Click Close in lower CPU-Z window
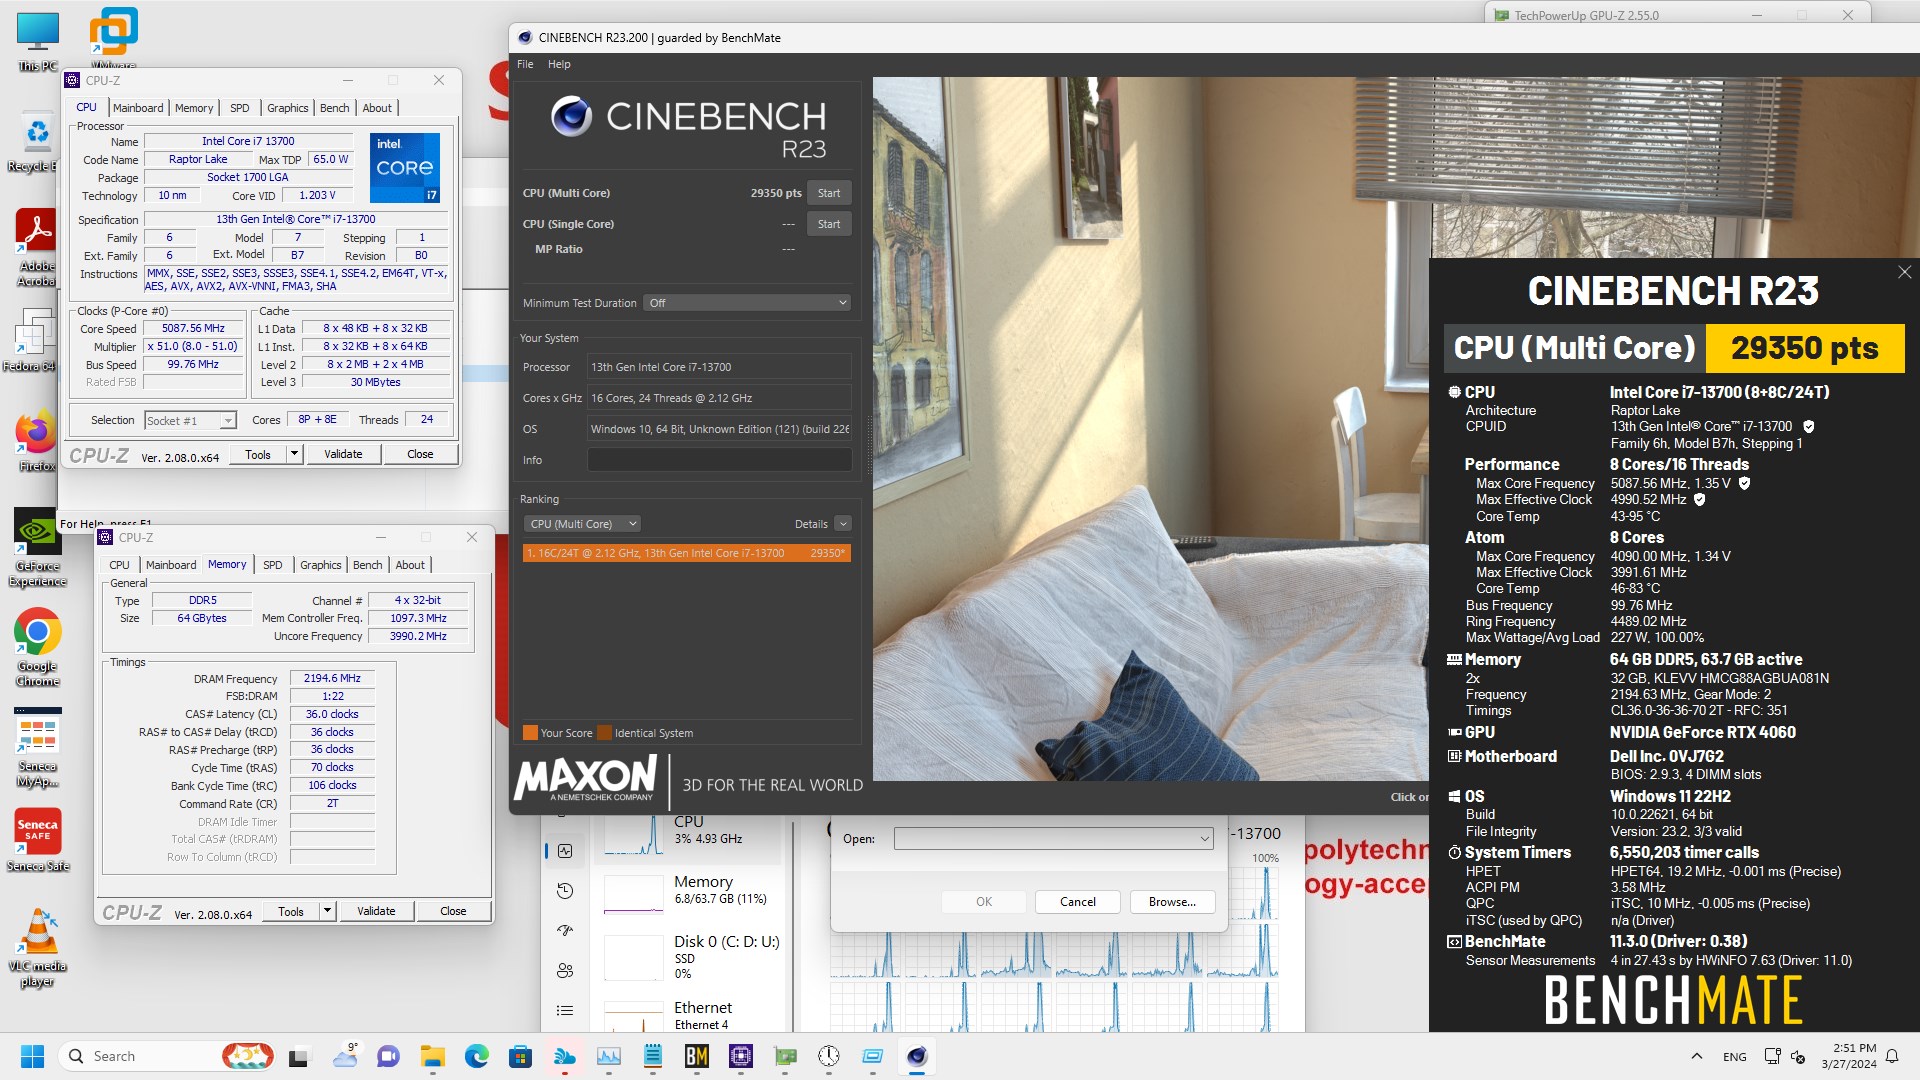Image resolution: width=1920 pixels, height=1080 pixels. pos(453,911)
